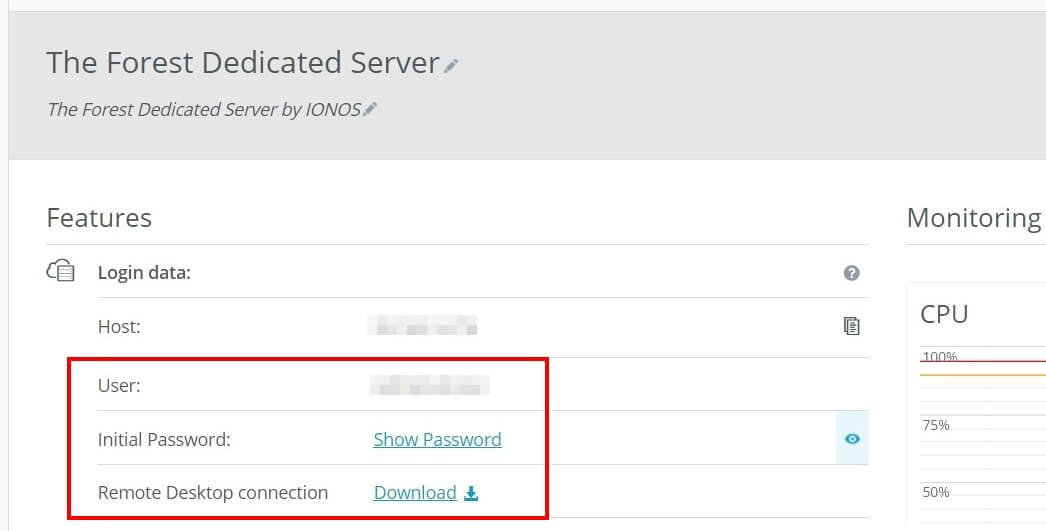The width and height of the screenshot is (1046, 531).
Task: Click the Login data: label
Action: [x=144, y=273]
